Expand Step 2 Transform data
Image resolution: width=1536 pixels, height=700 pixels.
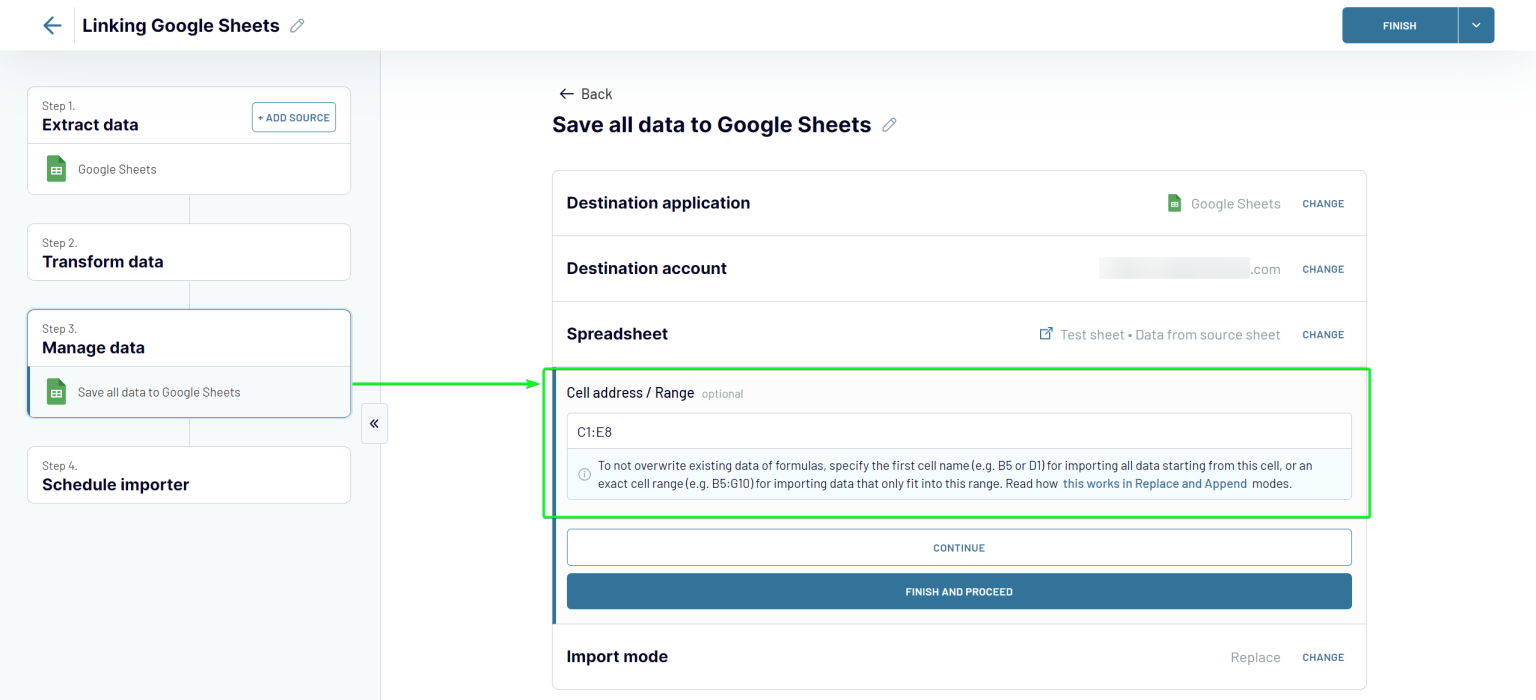coord(188,252)
